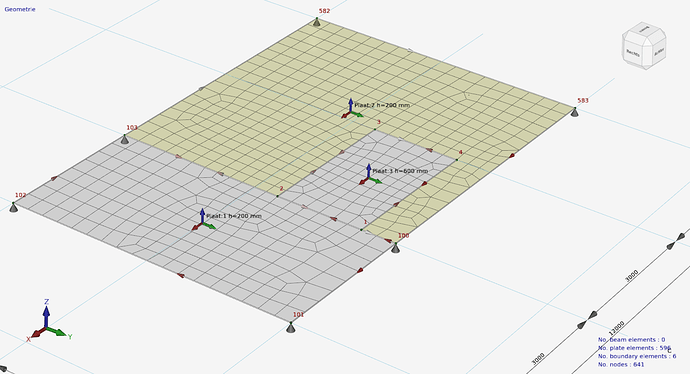Click the top face of view cube
The image size is (690, 374).
(x=644, y=29)
